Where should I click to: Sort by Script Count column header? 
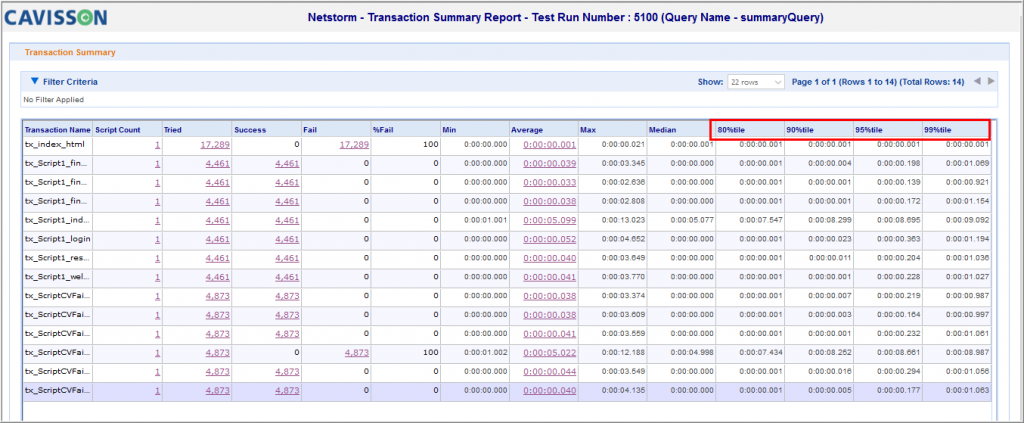pyautogui.click(x=118, y=130)
